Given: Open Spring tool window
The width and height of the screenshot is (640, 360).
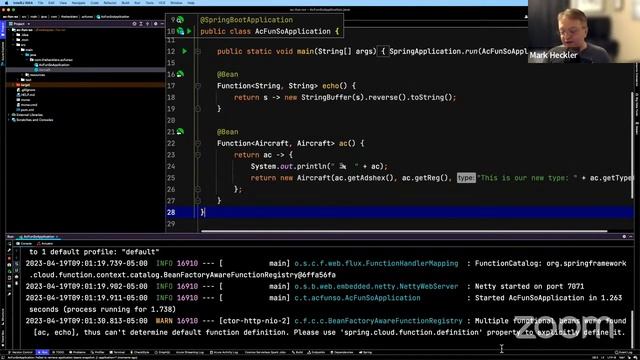Looking at the screenshot, I should (366, 352).
